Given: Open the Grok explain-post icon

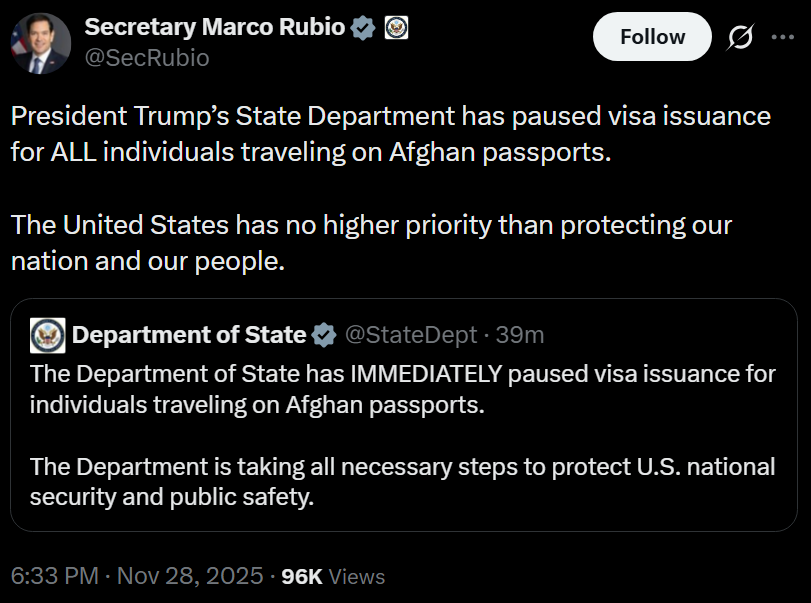Looking at the screenshot, I should click(741, 38).
